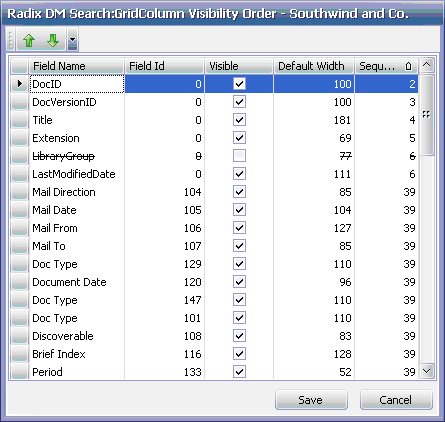Toggle the Visible checkbox for Title

click(x=239, y=120)
